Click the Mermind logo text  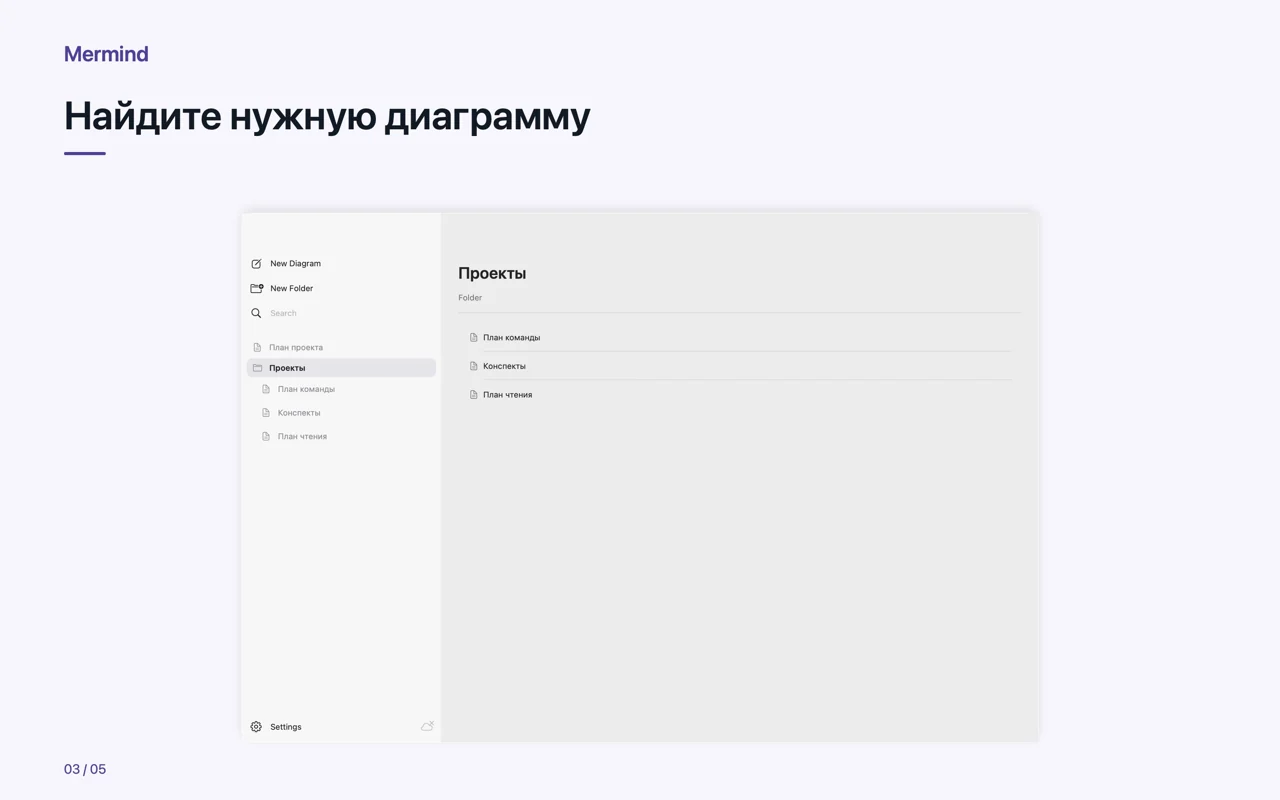tap(106, 54)
